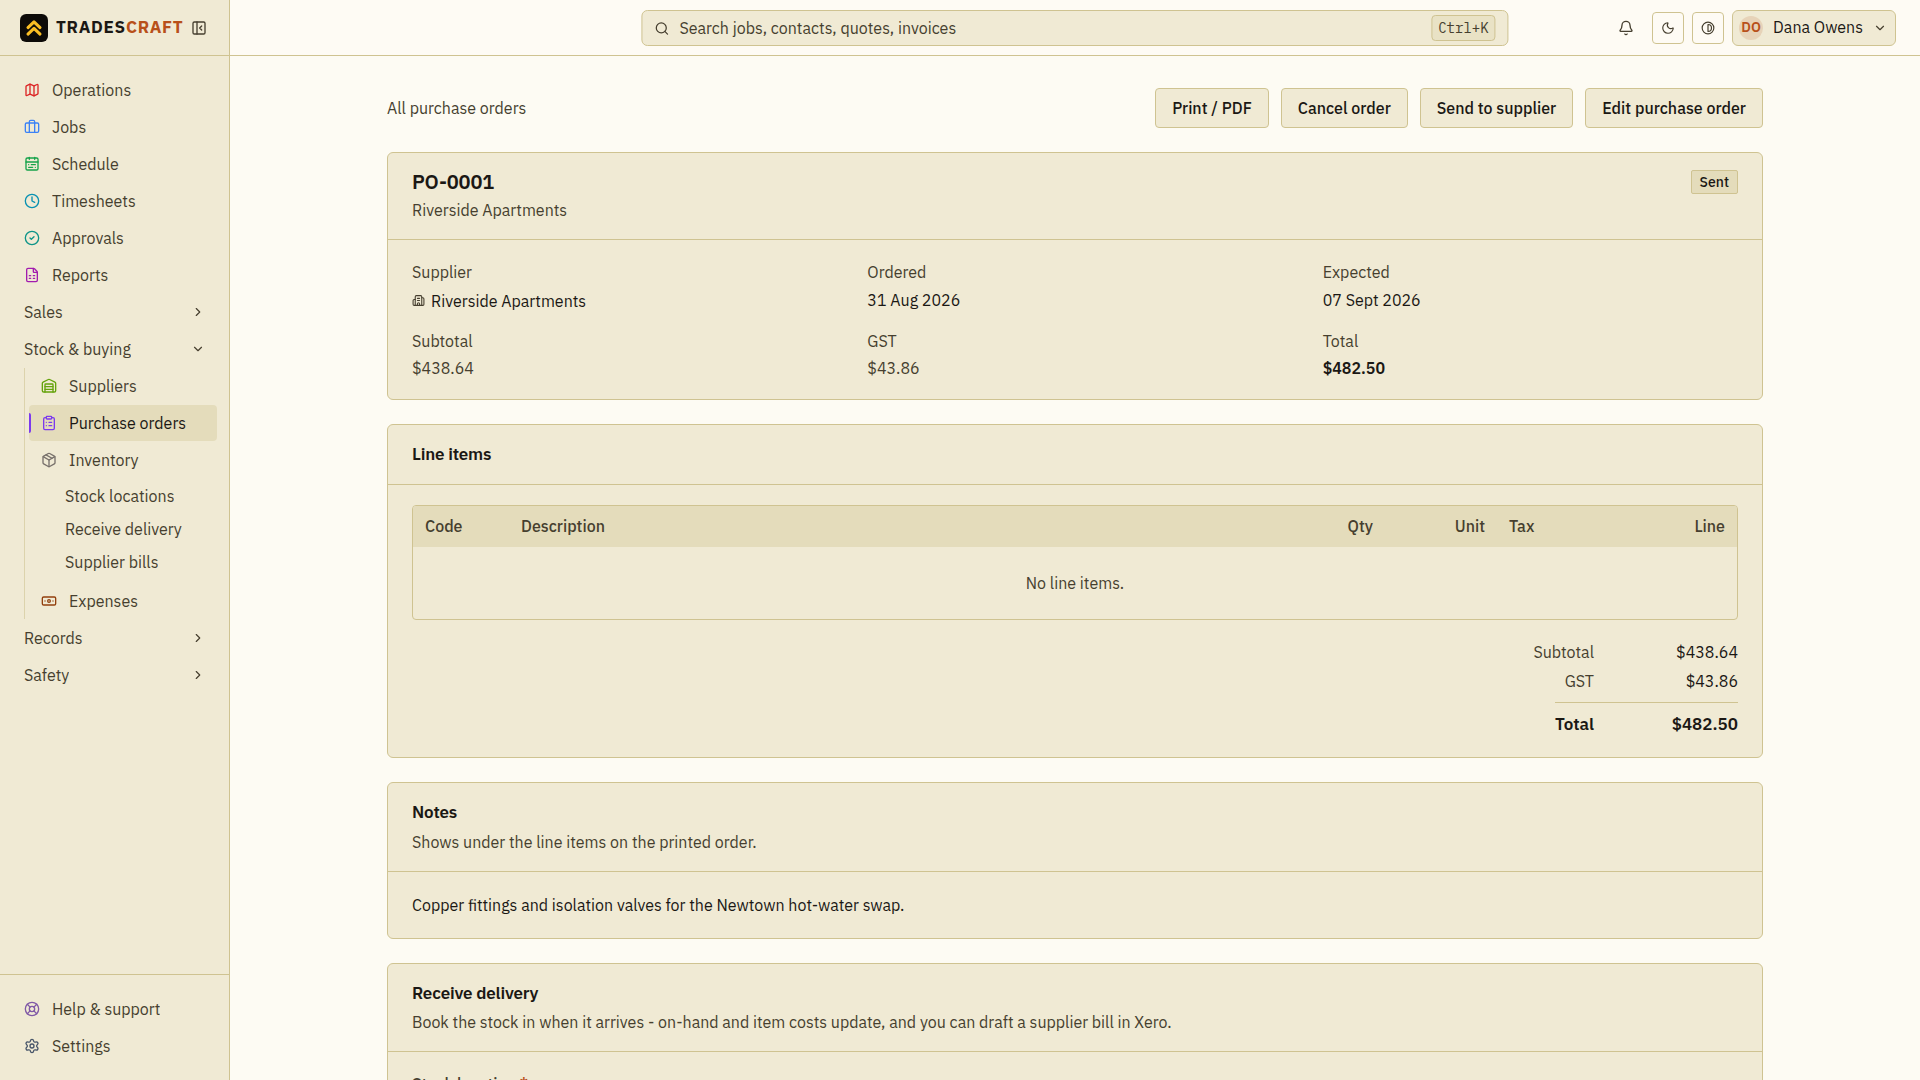Viewport: 1920px width, 1080px height.
Task: Go back to All purchase orders
Action: pyautogui.click(x=456, y=108)
